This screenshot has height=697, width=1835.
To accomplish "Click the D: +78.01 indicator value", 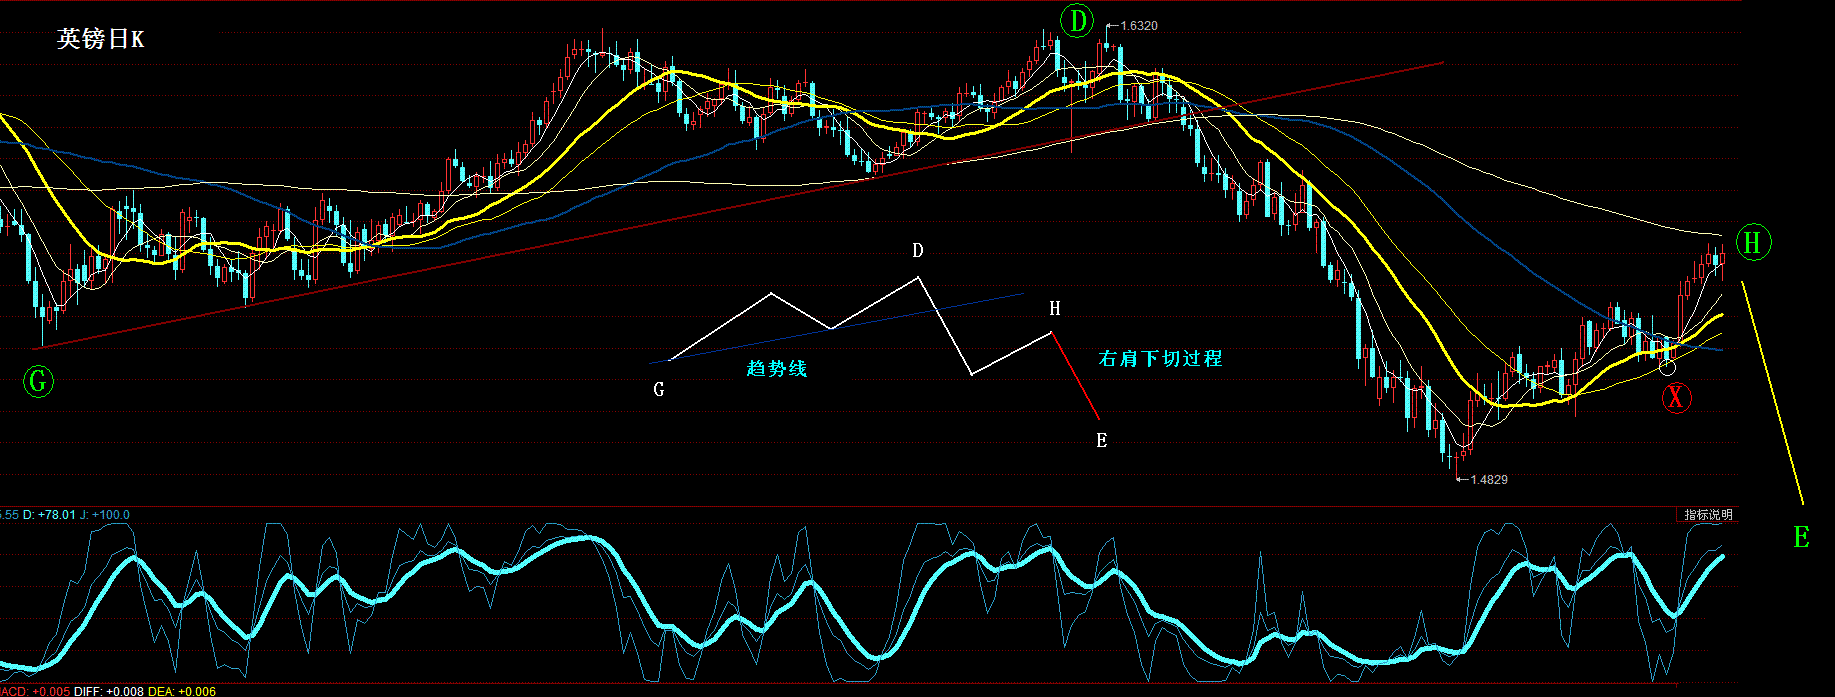I will click(x=49, y=515).
